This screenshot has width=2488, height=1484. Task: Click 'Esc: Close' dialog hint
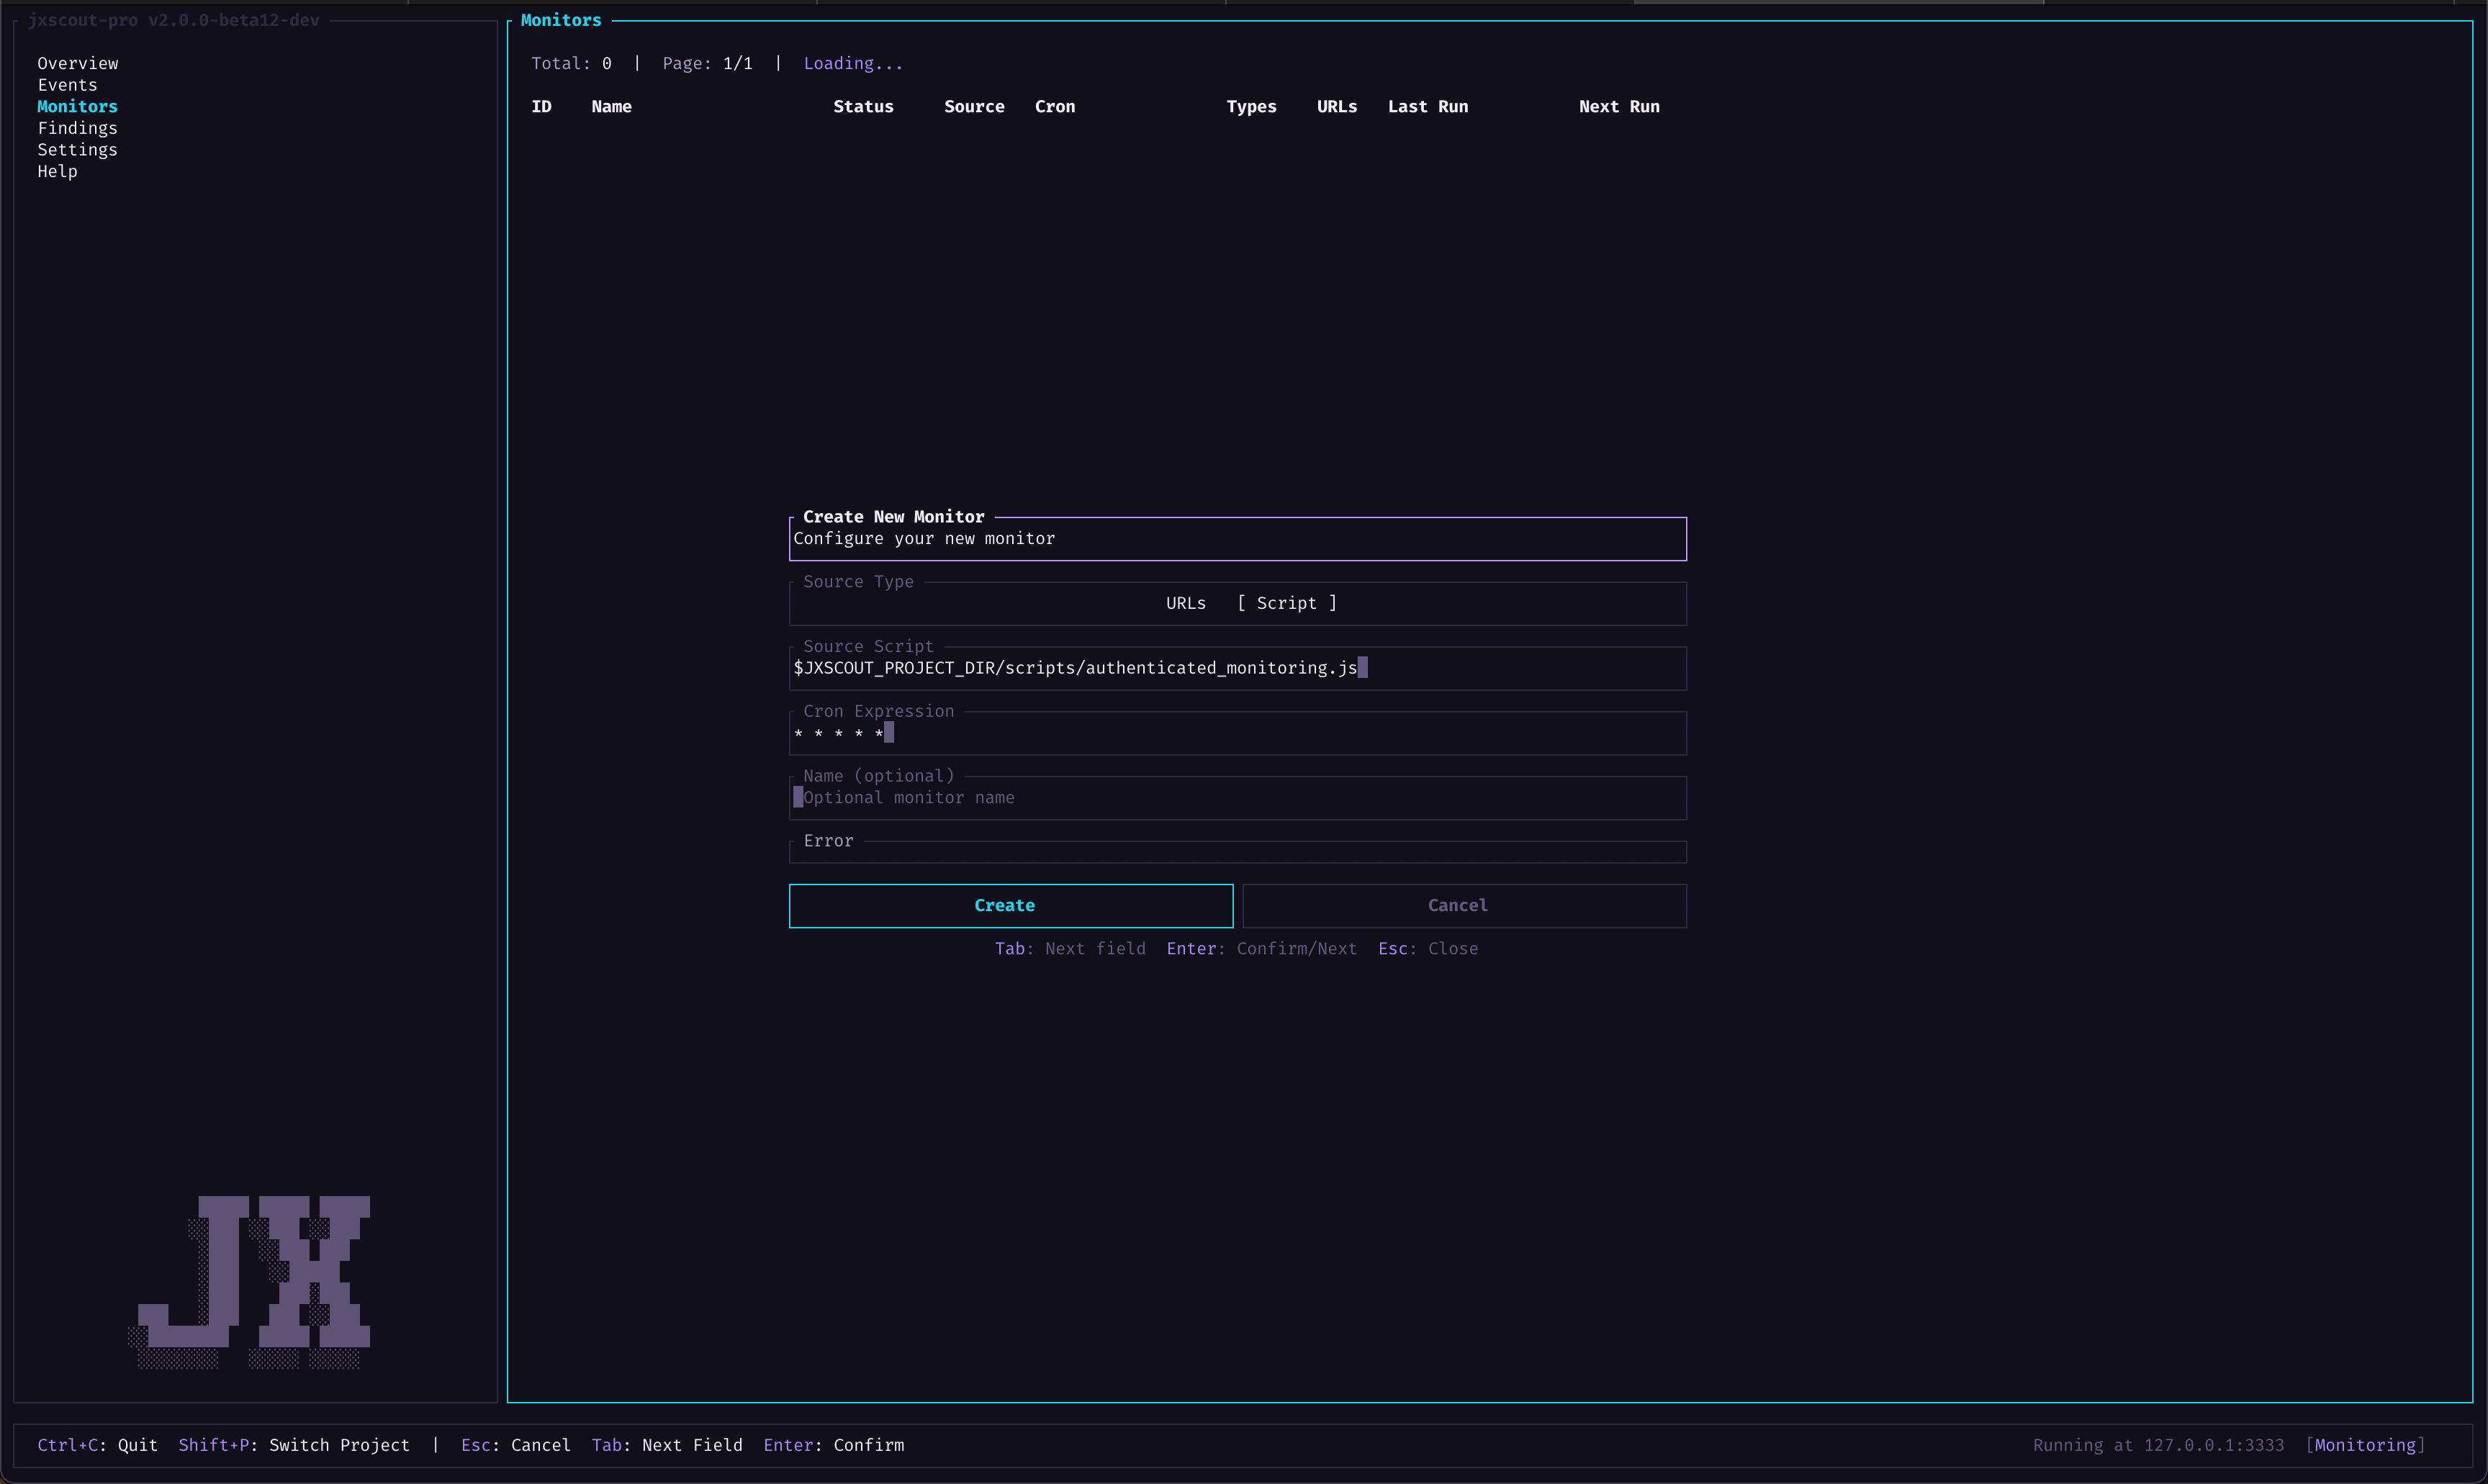(1428, 948)
